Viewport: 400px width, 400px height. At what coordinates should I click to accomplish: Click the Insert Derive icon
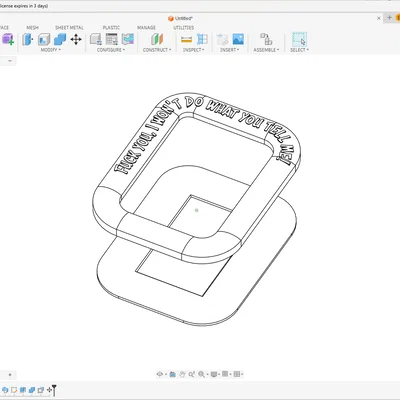pyautogui.click(x=222, y=39)
